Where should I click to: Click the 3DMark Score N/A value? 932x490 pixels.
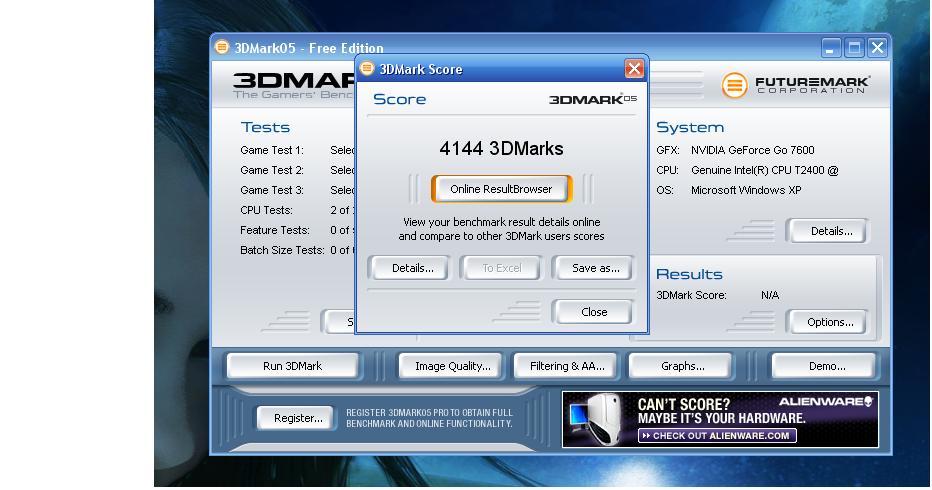click(x=770, y=295)
